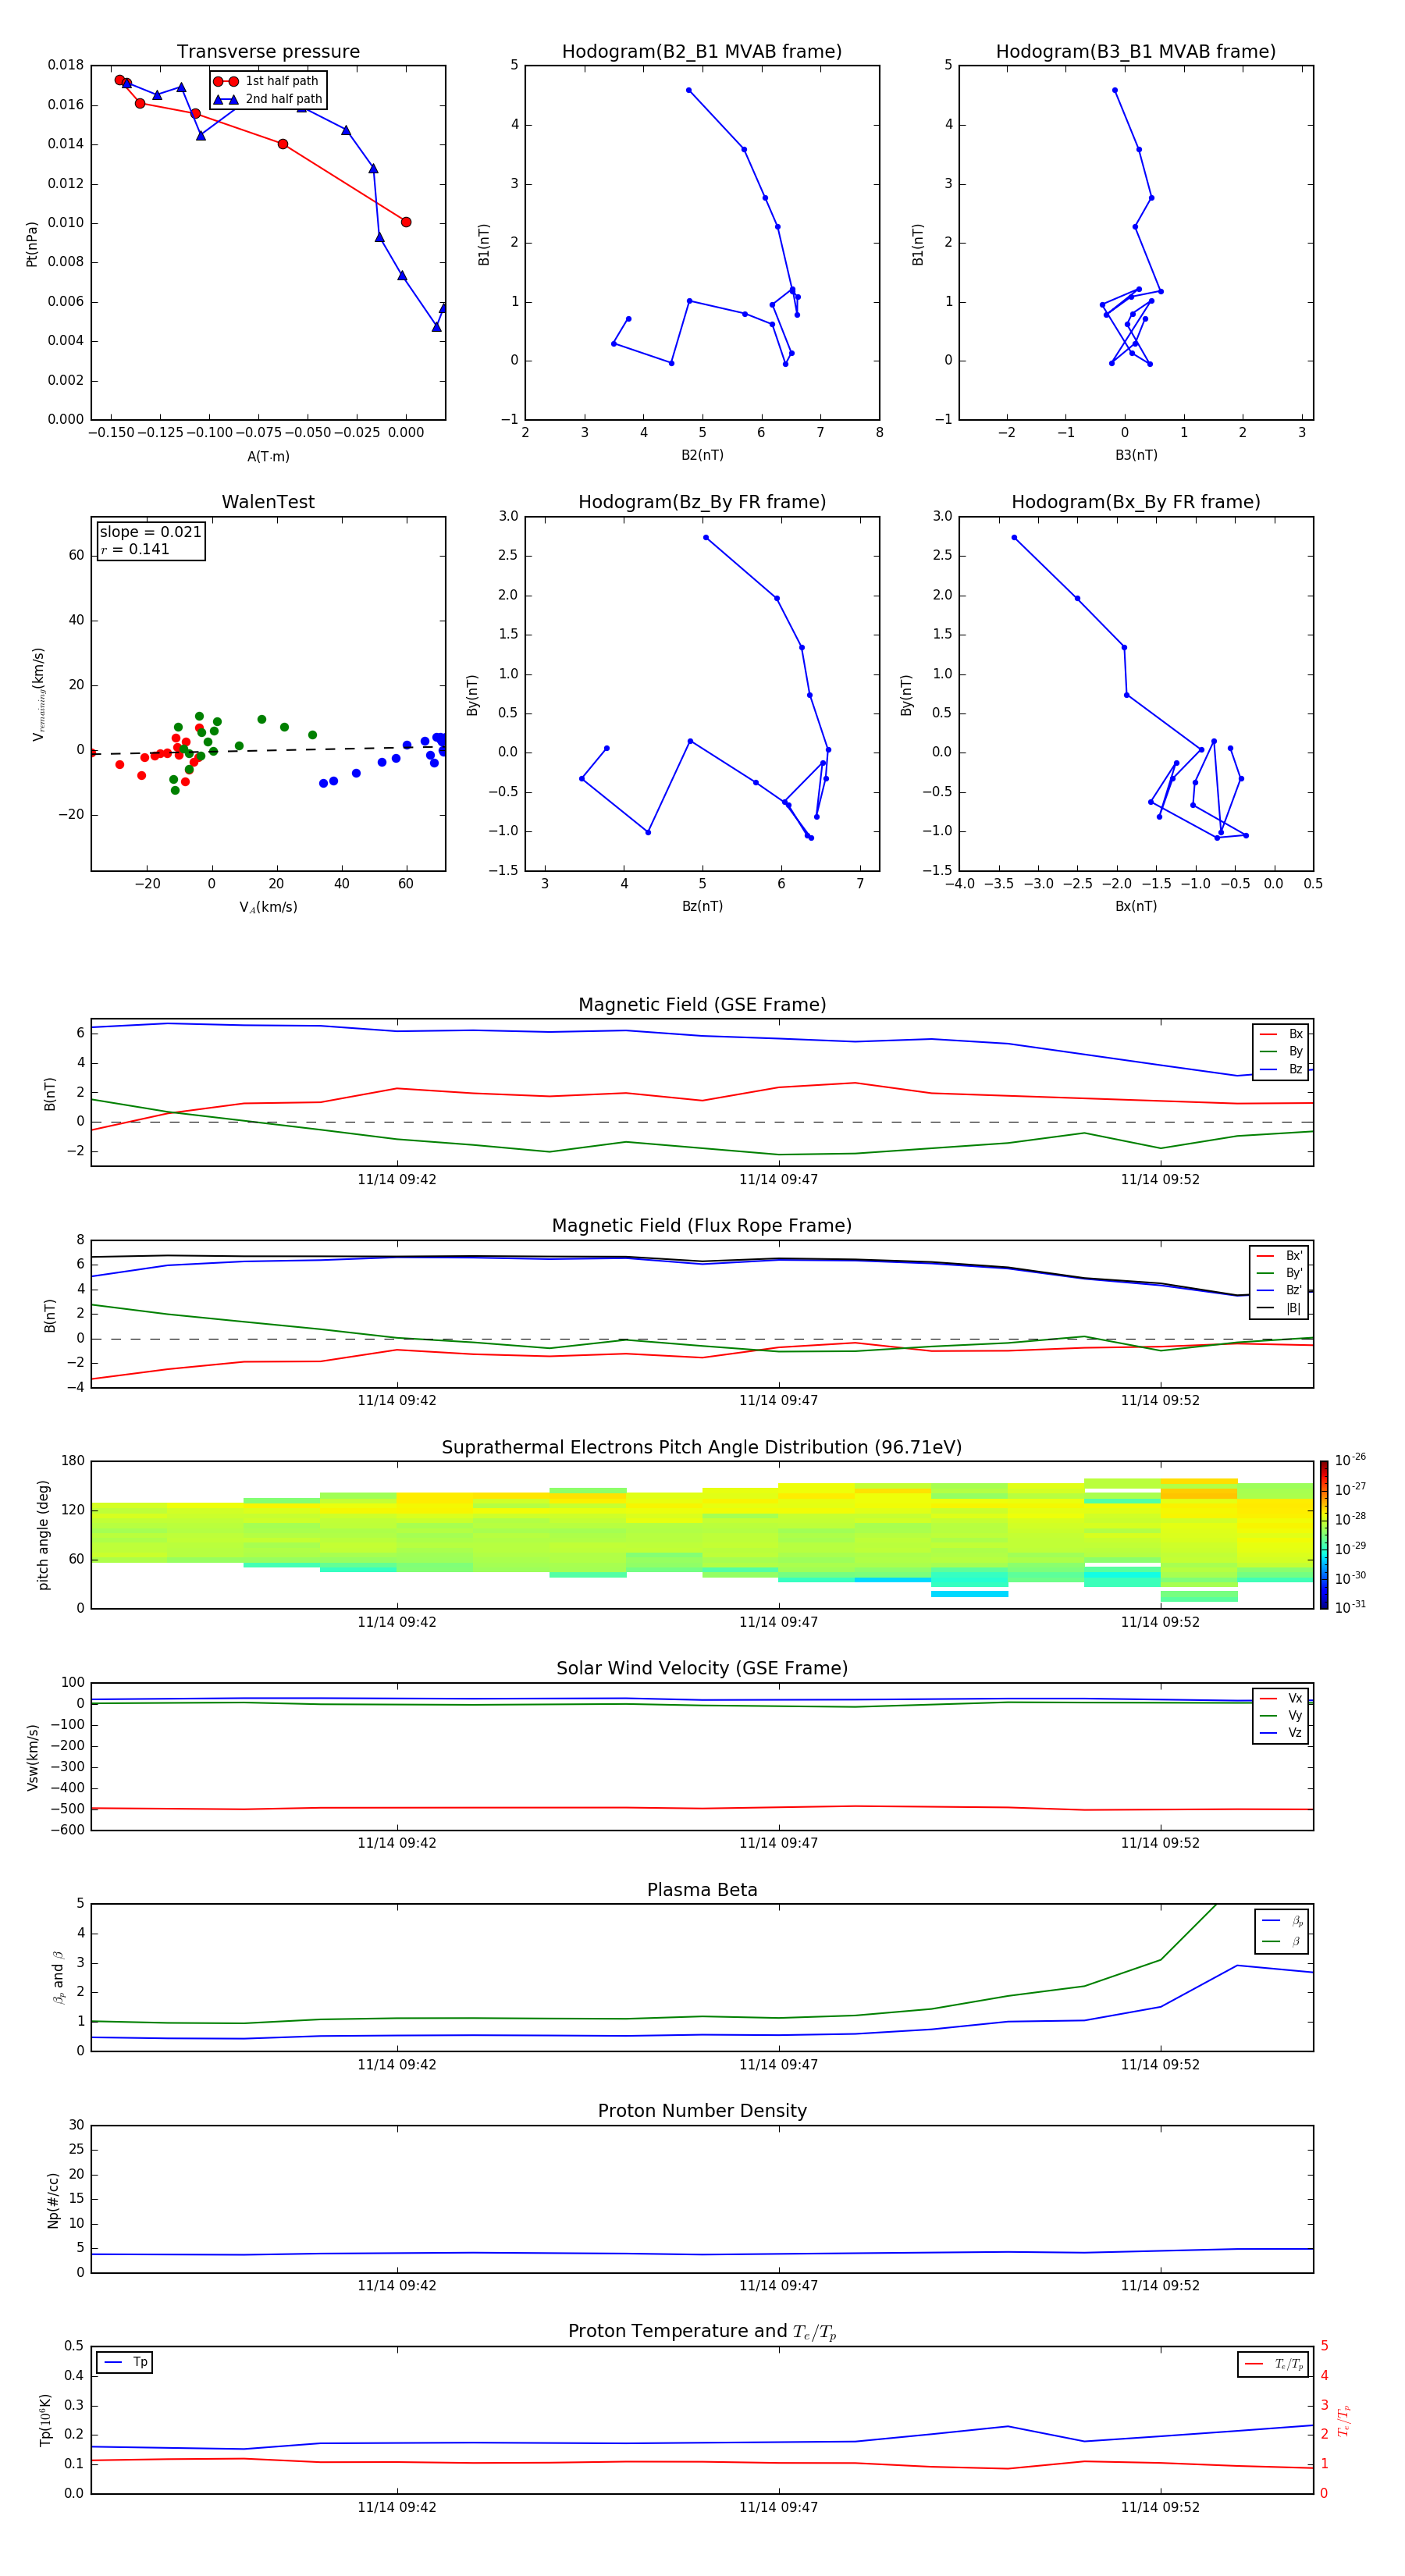1405x2576 pixels.
Task: Click the 'Np(#/cc)' axis label
Action: [53, 2200]
